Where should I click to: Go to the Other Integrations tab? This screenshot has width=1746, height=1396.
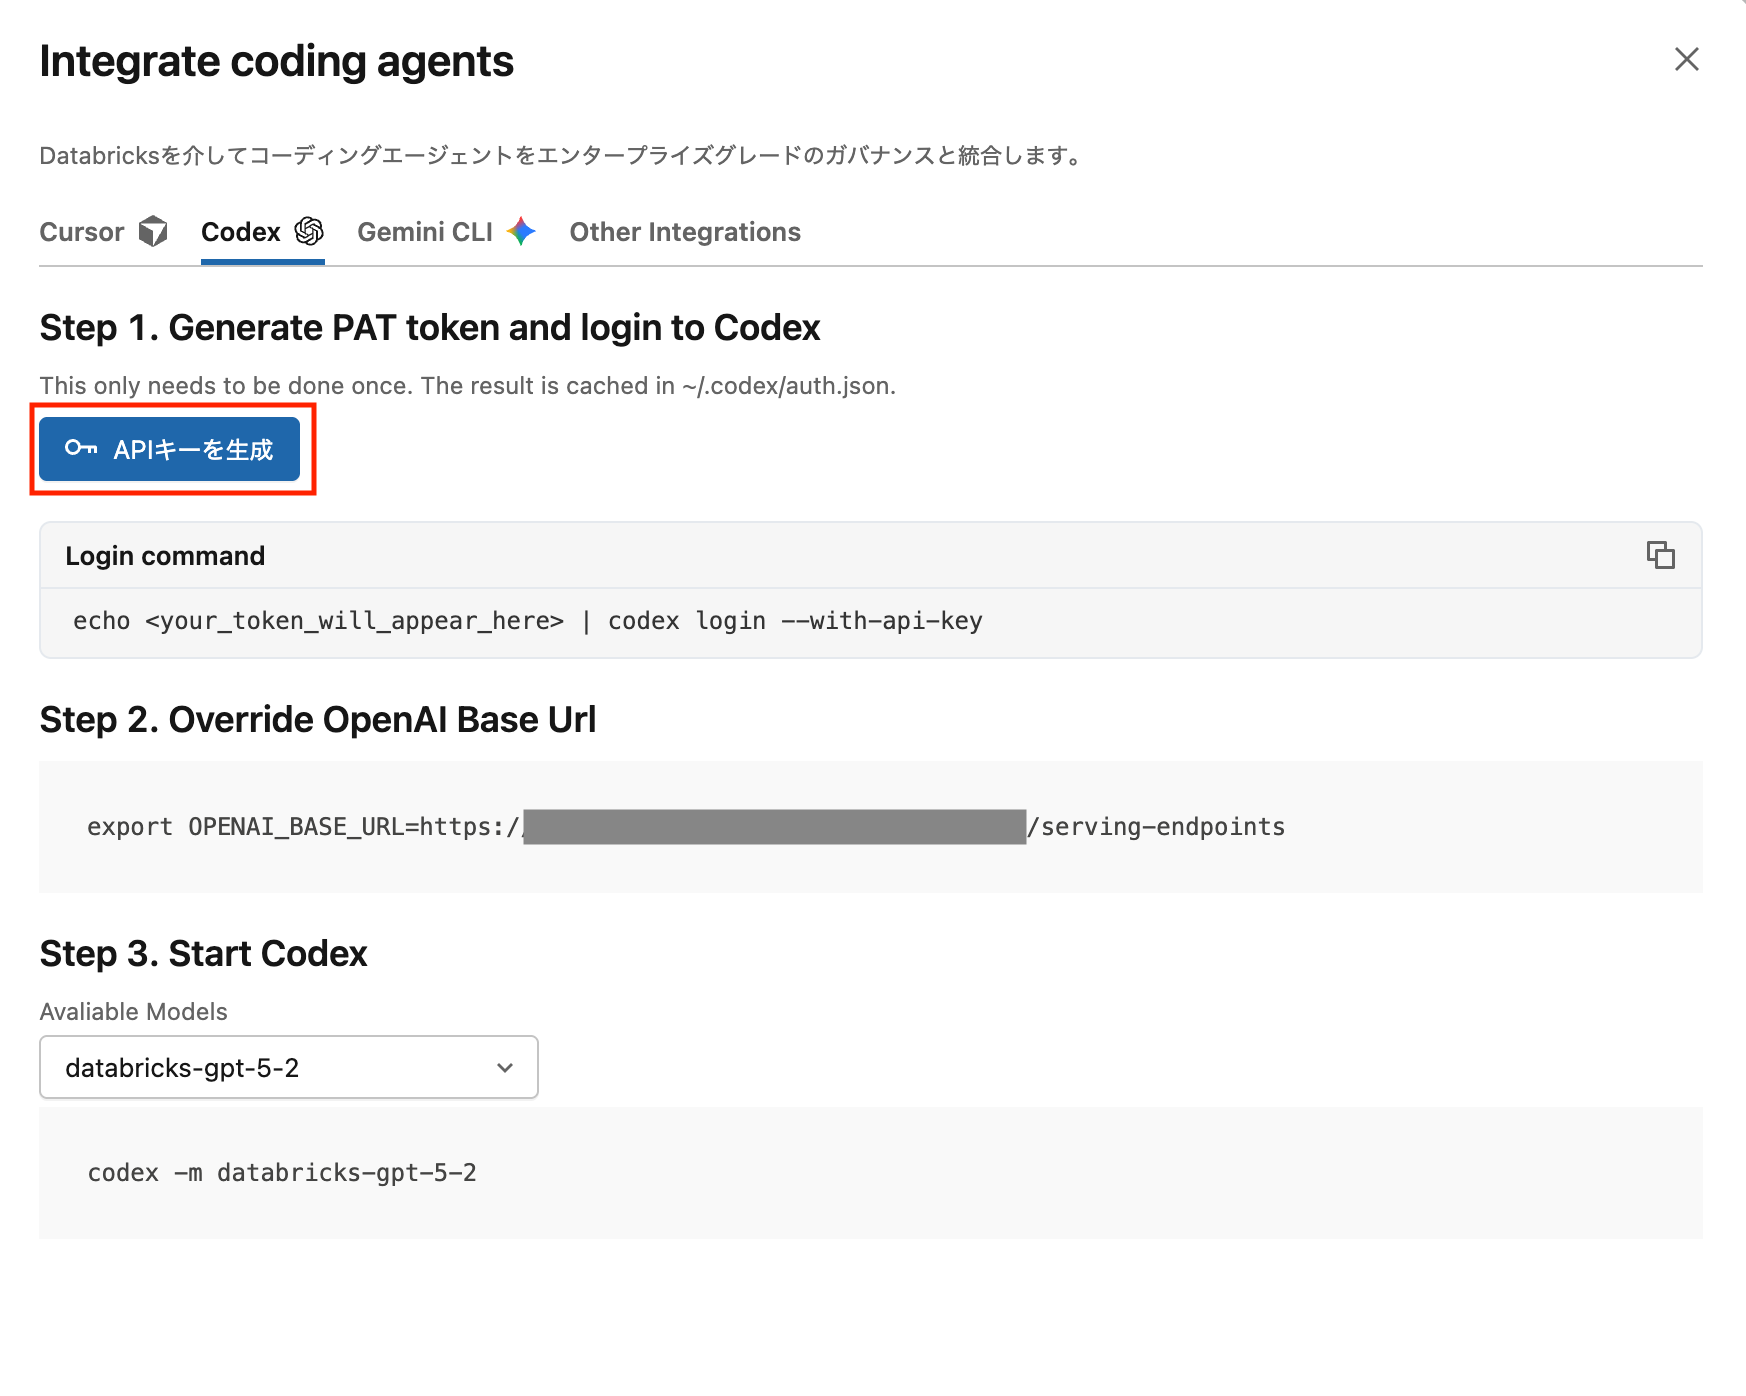(685, 232)
